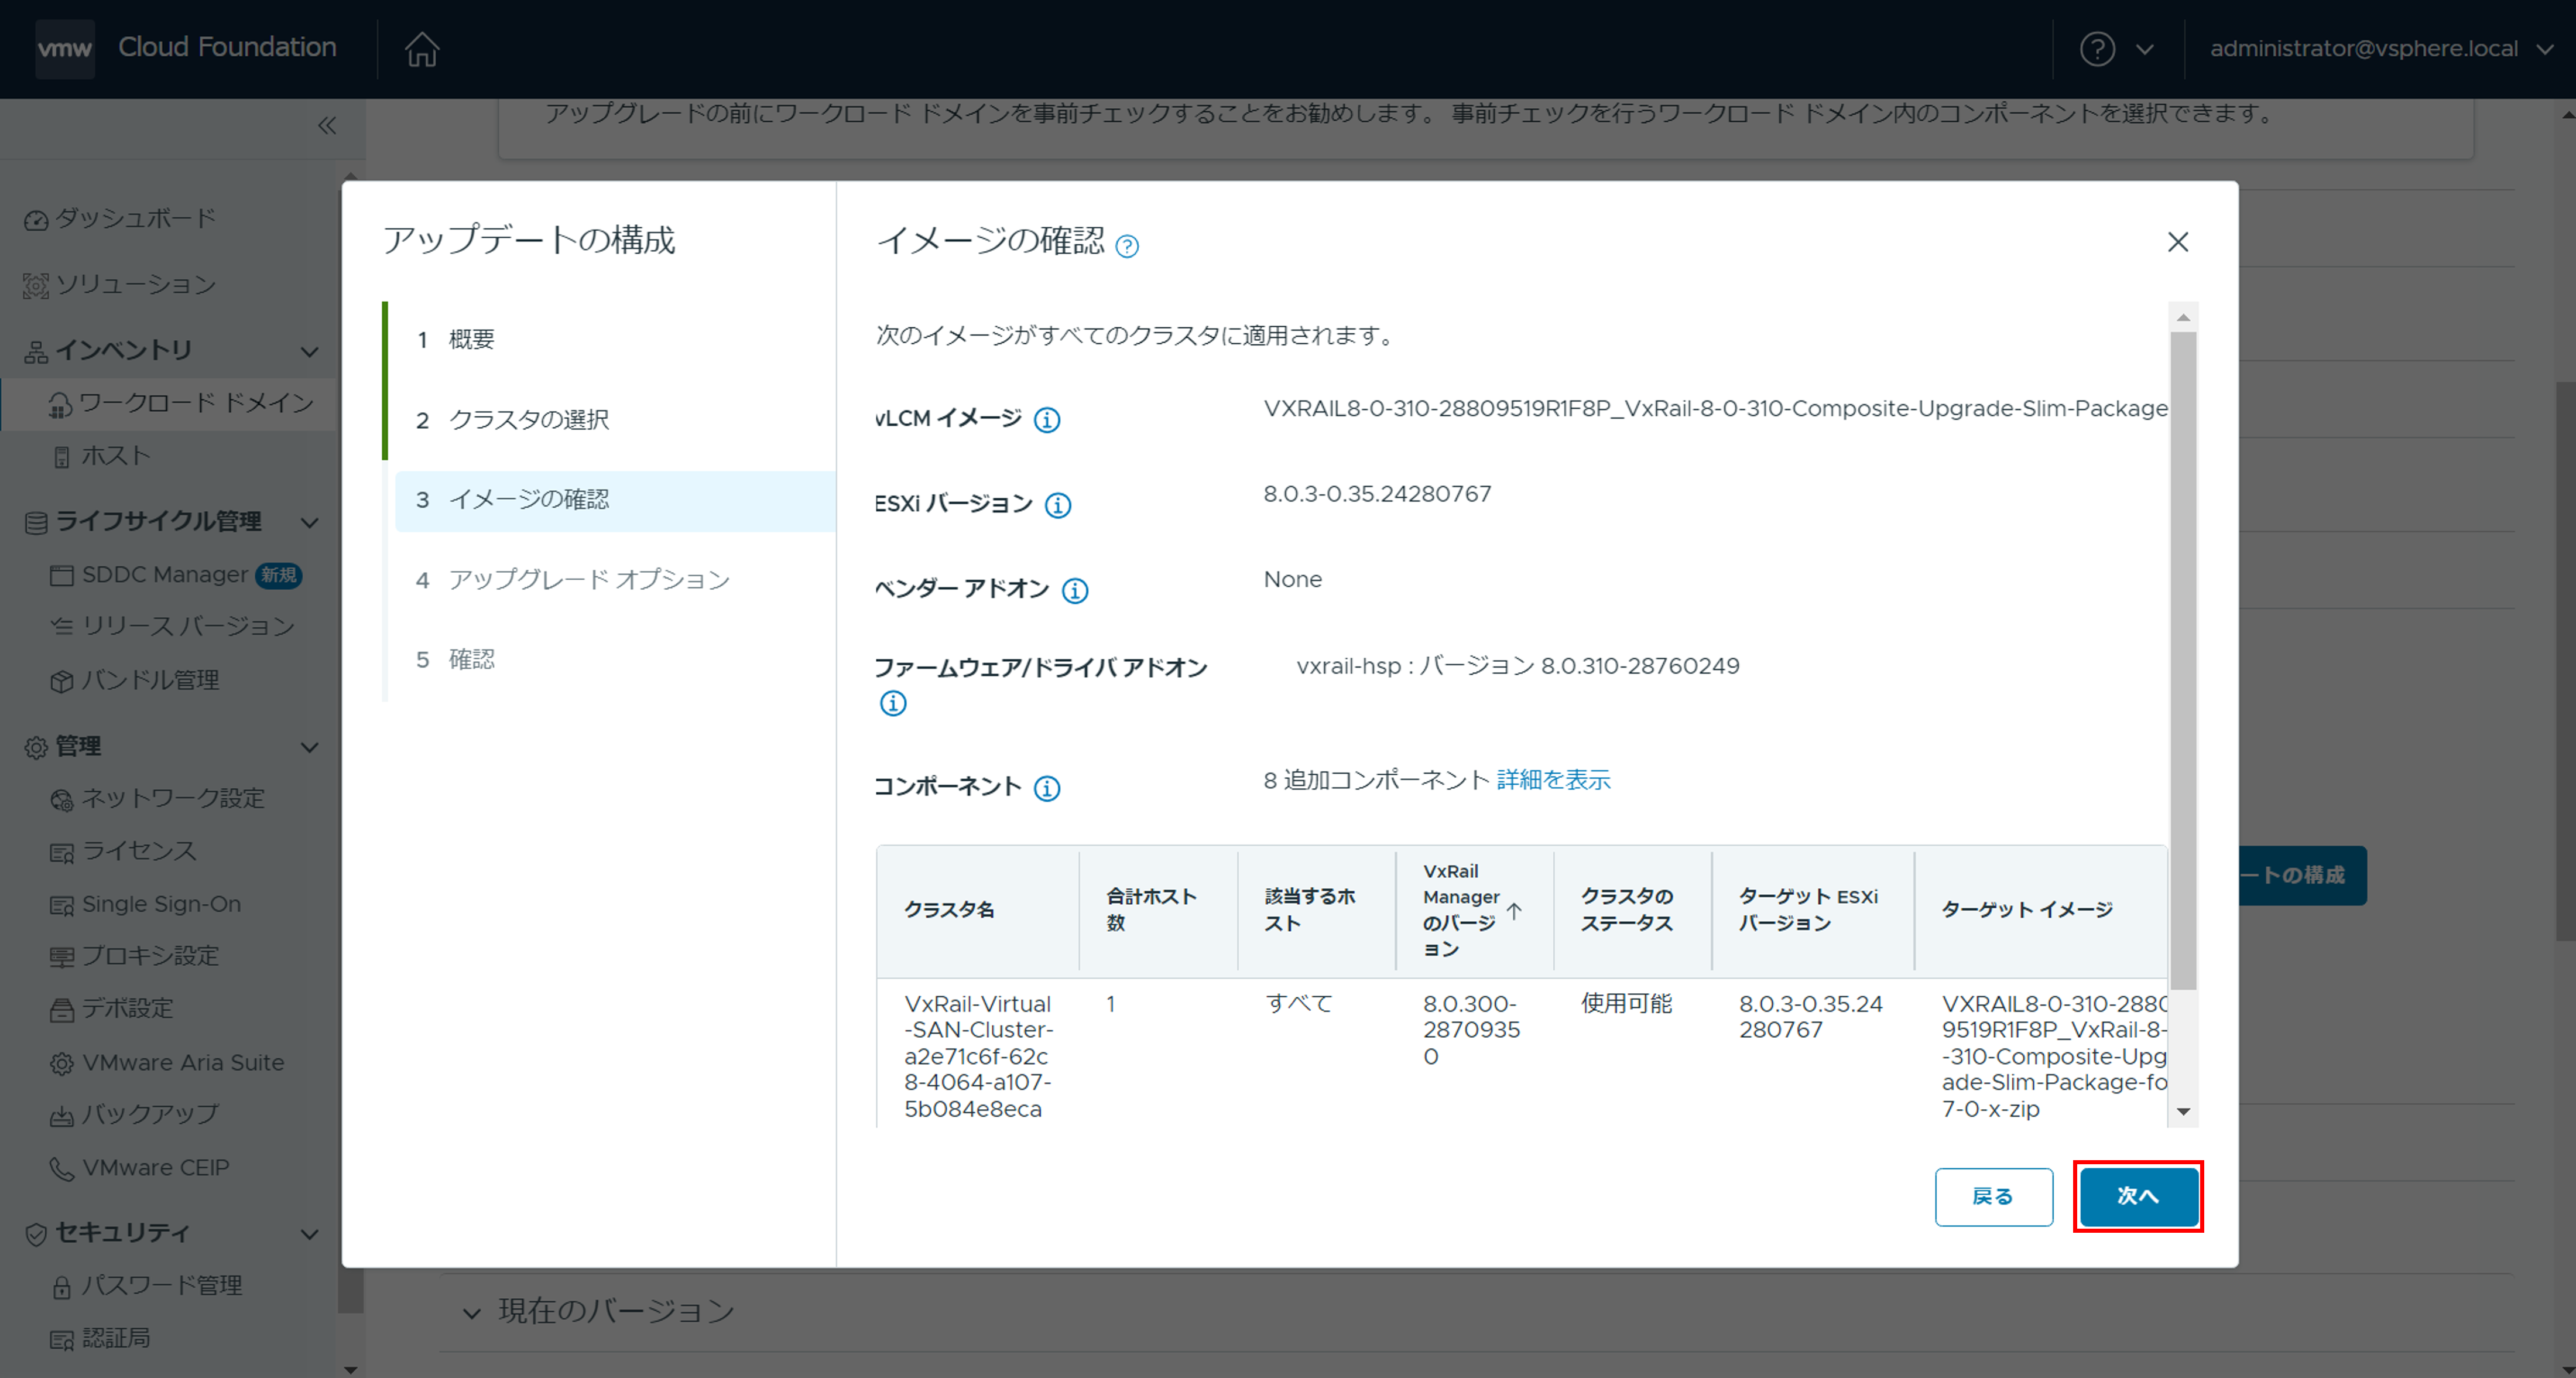The height and width of the screenshot is (1378, 2576).
Task: Click the 新規 badge next to SDDC Manager
Action: (x=279, y=575)
